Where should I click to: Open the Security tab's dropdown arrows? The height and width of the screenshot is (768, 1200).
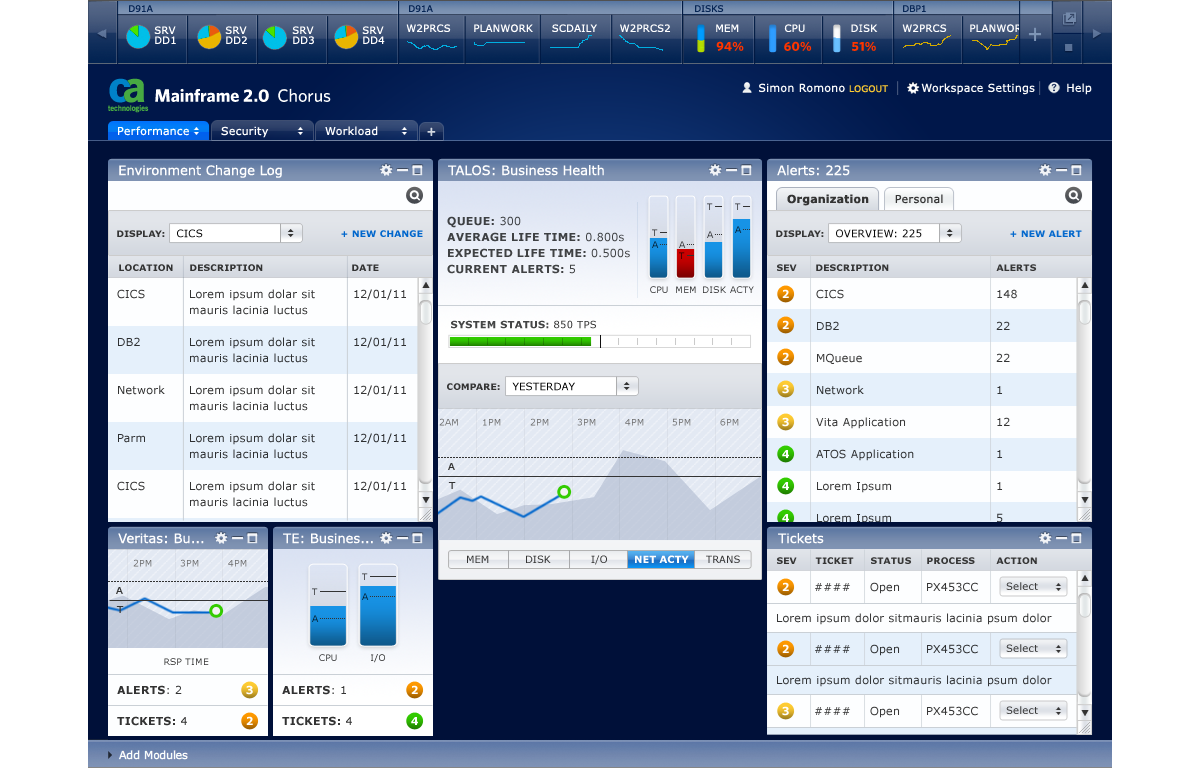(x=299, y=131)
